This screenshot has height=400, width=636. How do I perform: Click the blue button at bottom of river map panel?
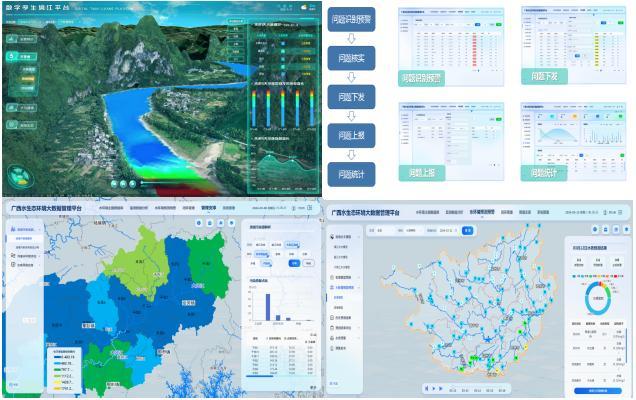[x=598, y=389]
